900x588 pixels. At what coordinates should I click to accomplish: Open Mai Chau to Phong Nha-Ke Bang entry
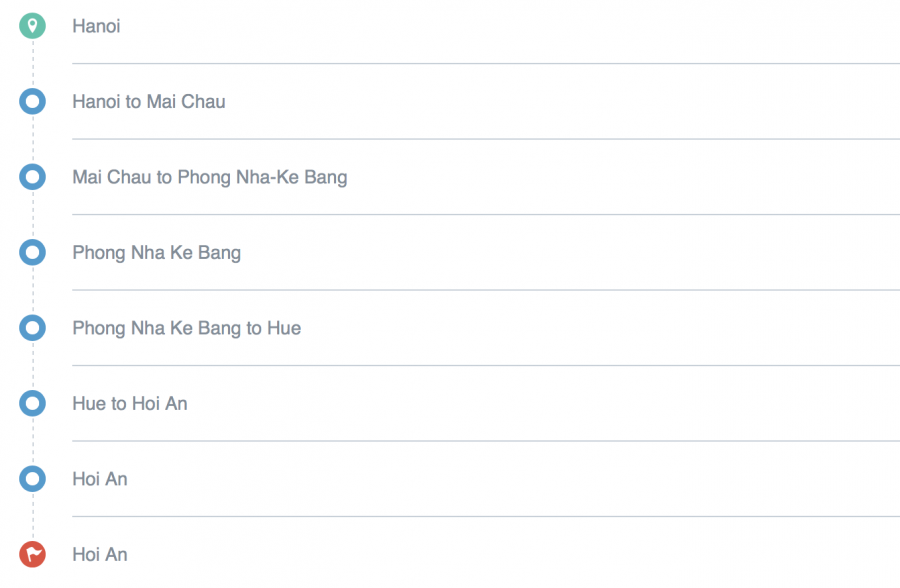click(x=210, y=177)
